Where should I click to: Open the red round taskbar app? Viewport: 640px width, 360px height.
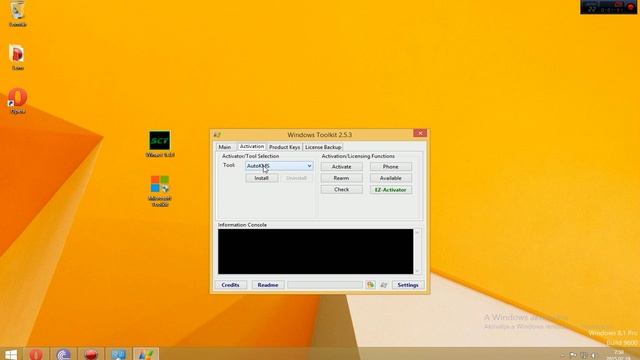(x=91, y=354)
